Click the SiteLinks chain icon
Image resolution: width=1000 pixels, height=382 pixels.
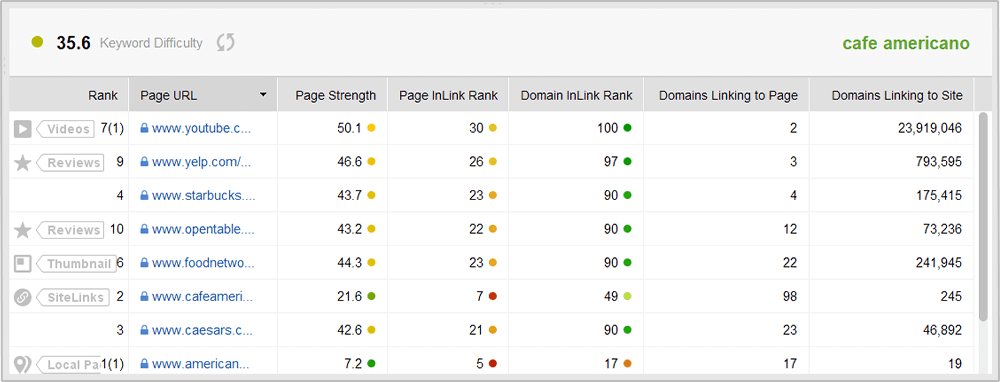22,297
